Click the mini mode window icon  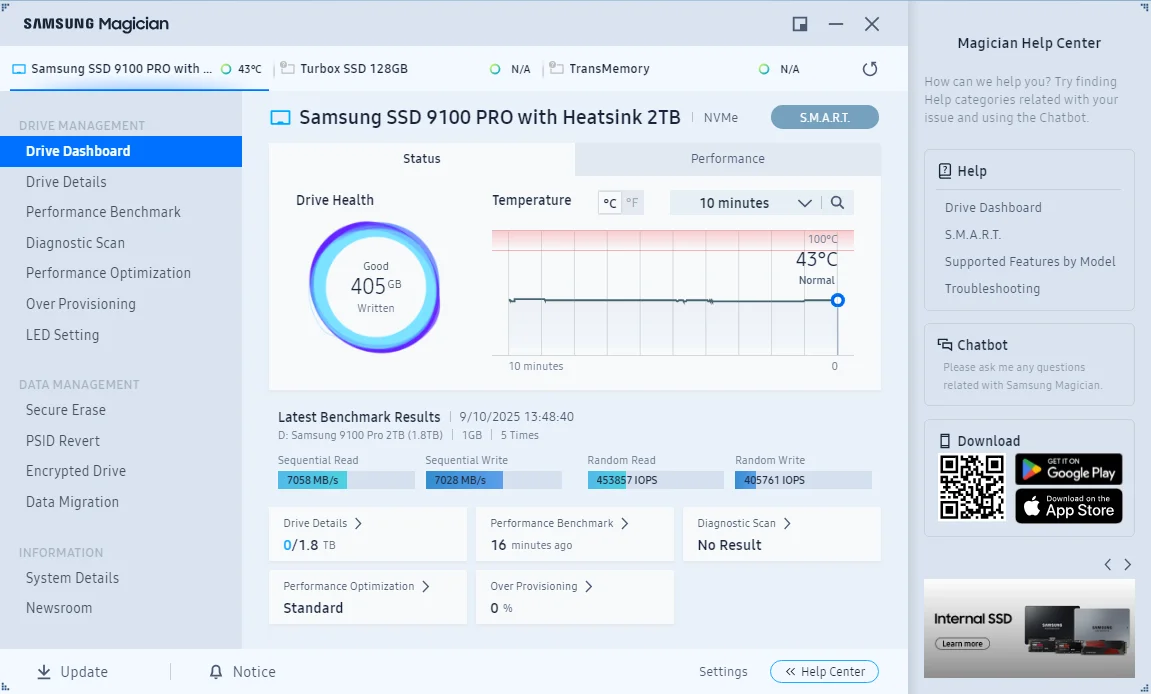pos(800,24)
